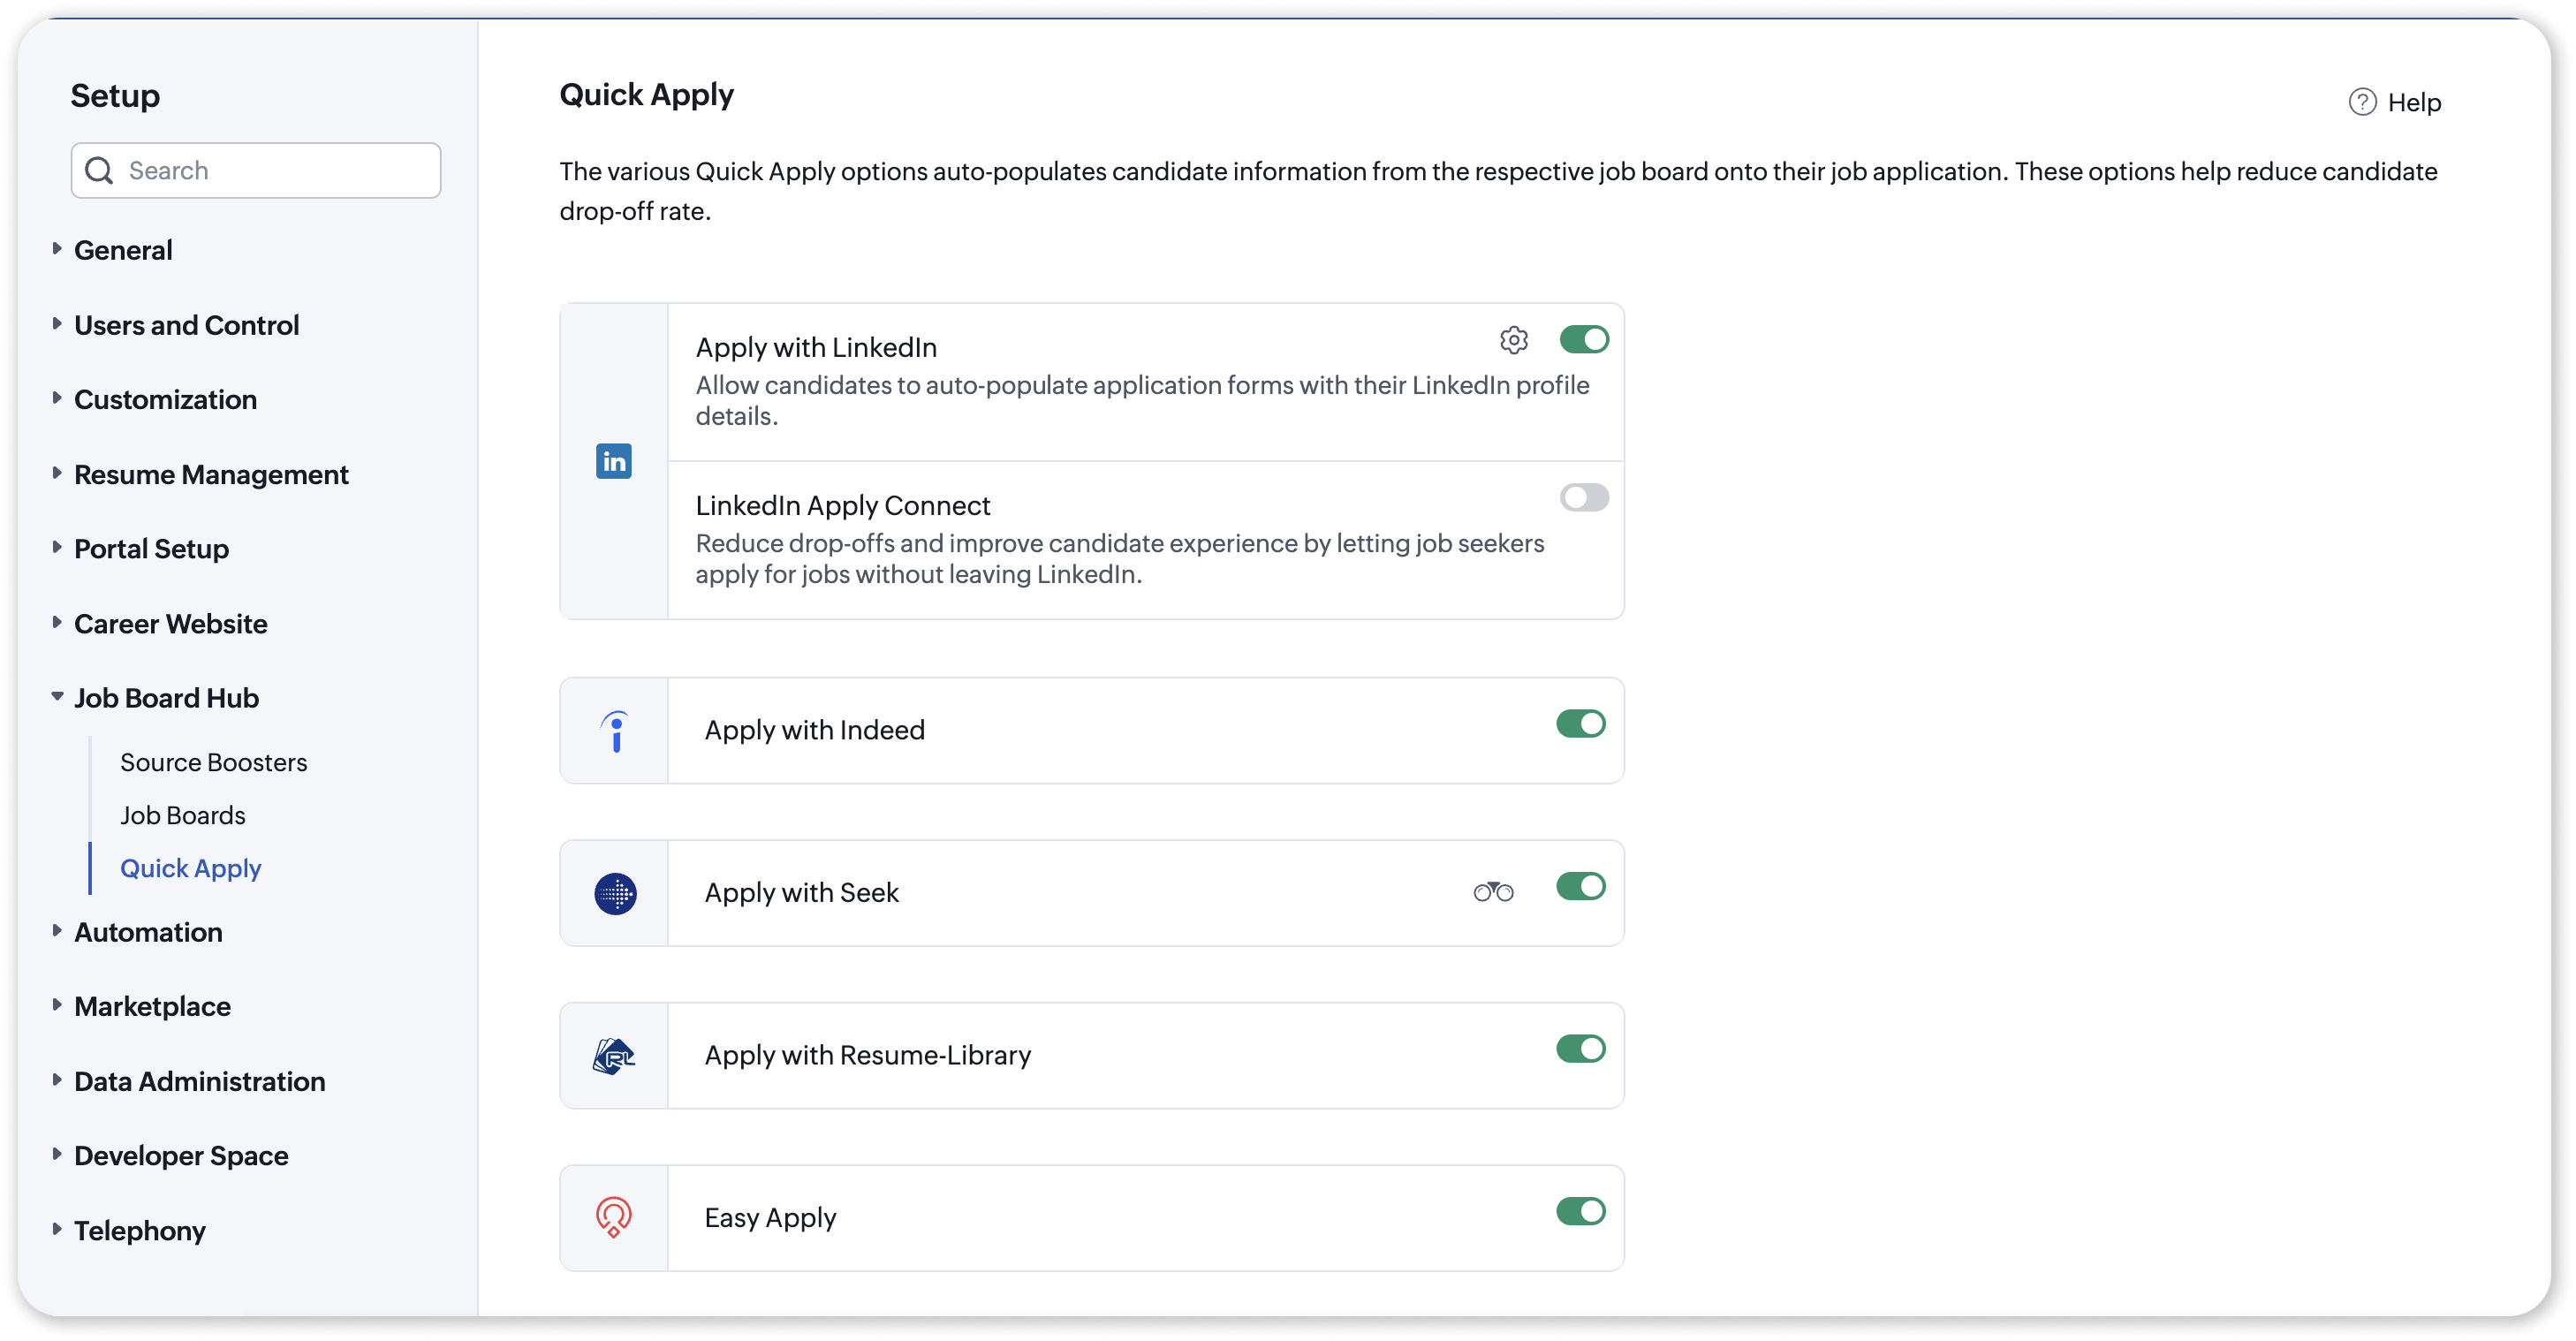Click the Help question mark icon

(2362, 102)
